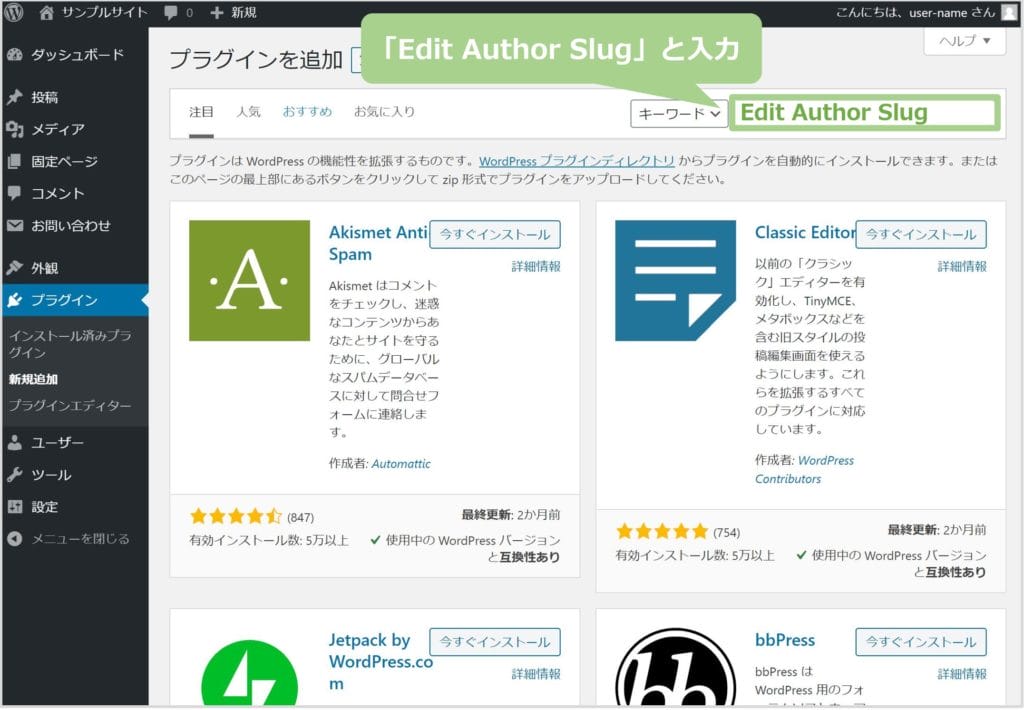Image resolution: width=1024 pixels, height=710 pixels.
Task: Click the plus icon for 新規
Action: pos(217,12)
